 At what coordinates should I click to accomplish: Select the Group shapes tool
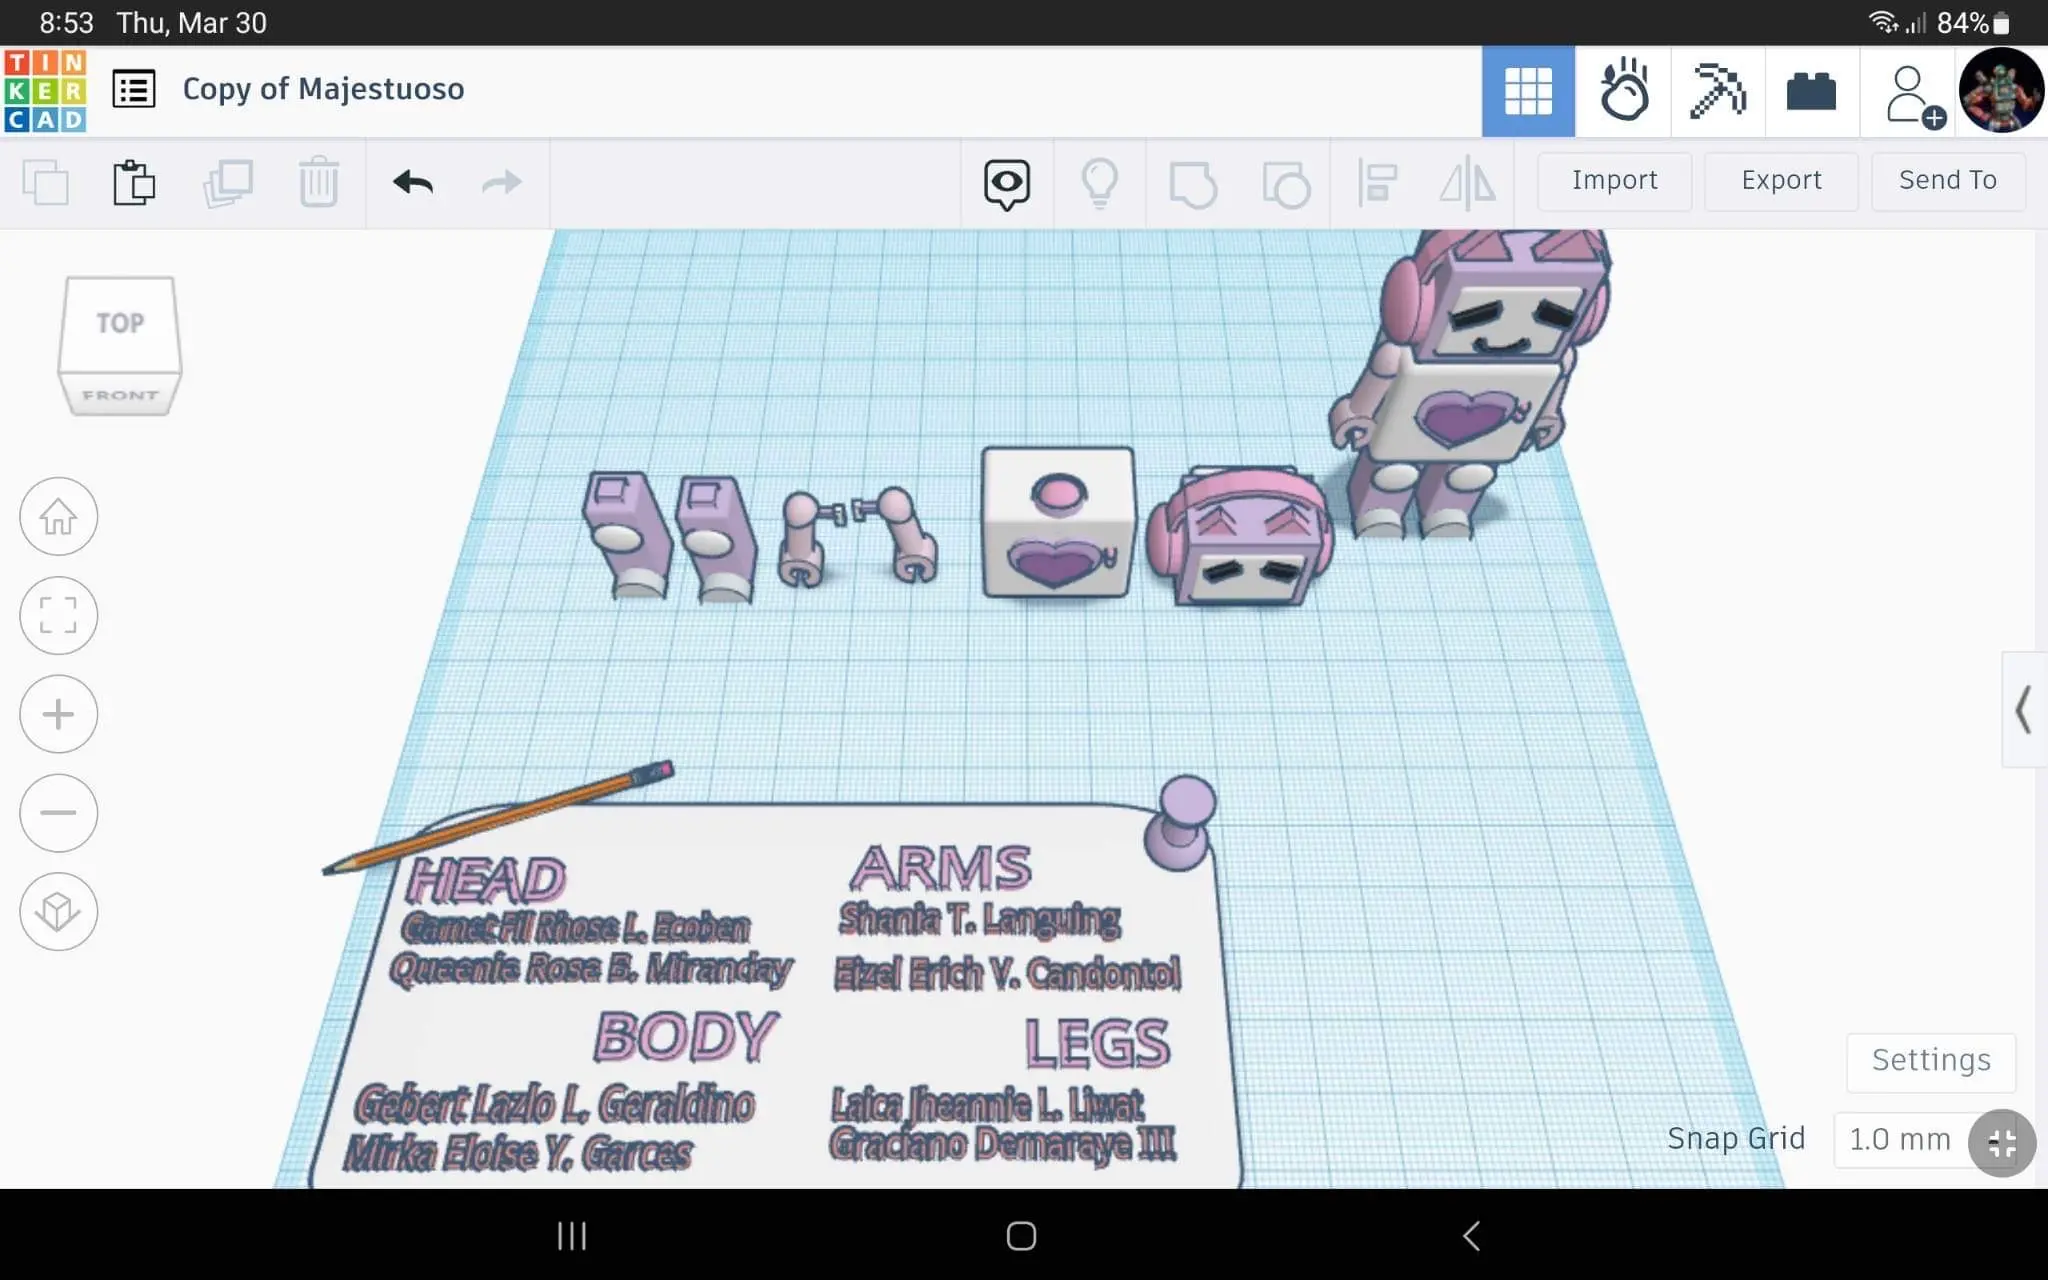[x=1194, y=183]
